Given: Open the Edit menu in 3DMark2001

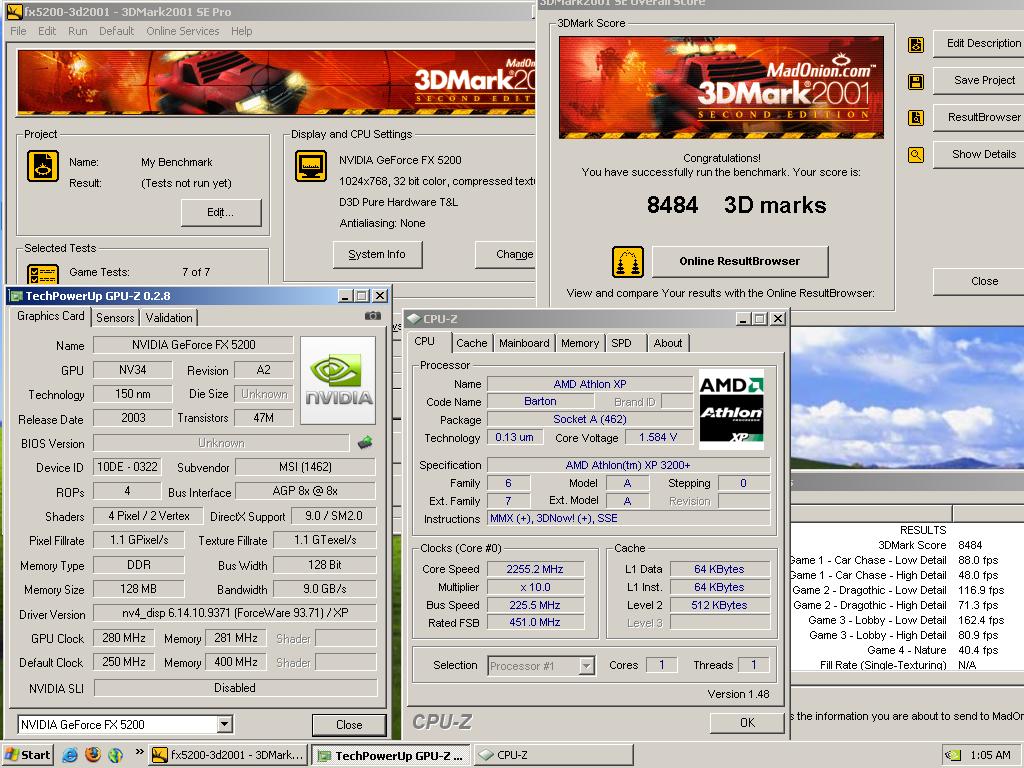Looking at the screenshot, I should 47,31.
